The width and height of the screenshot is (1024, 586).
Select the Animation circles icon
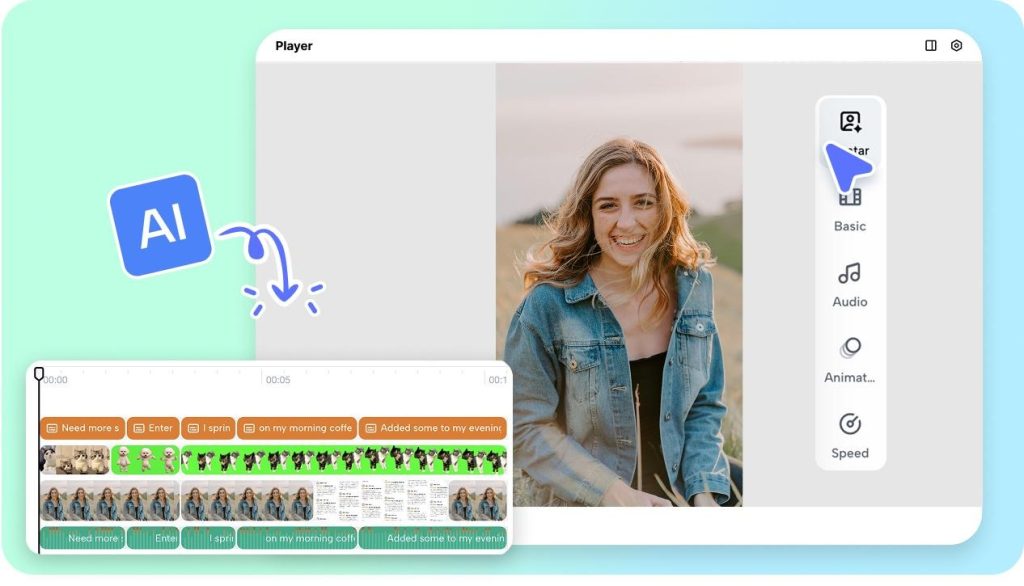[850, 348]
